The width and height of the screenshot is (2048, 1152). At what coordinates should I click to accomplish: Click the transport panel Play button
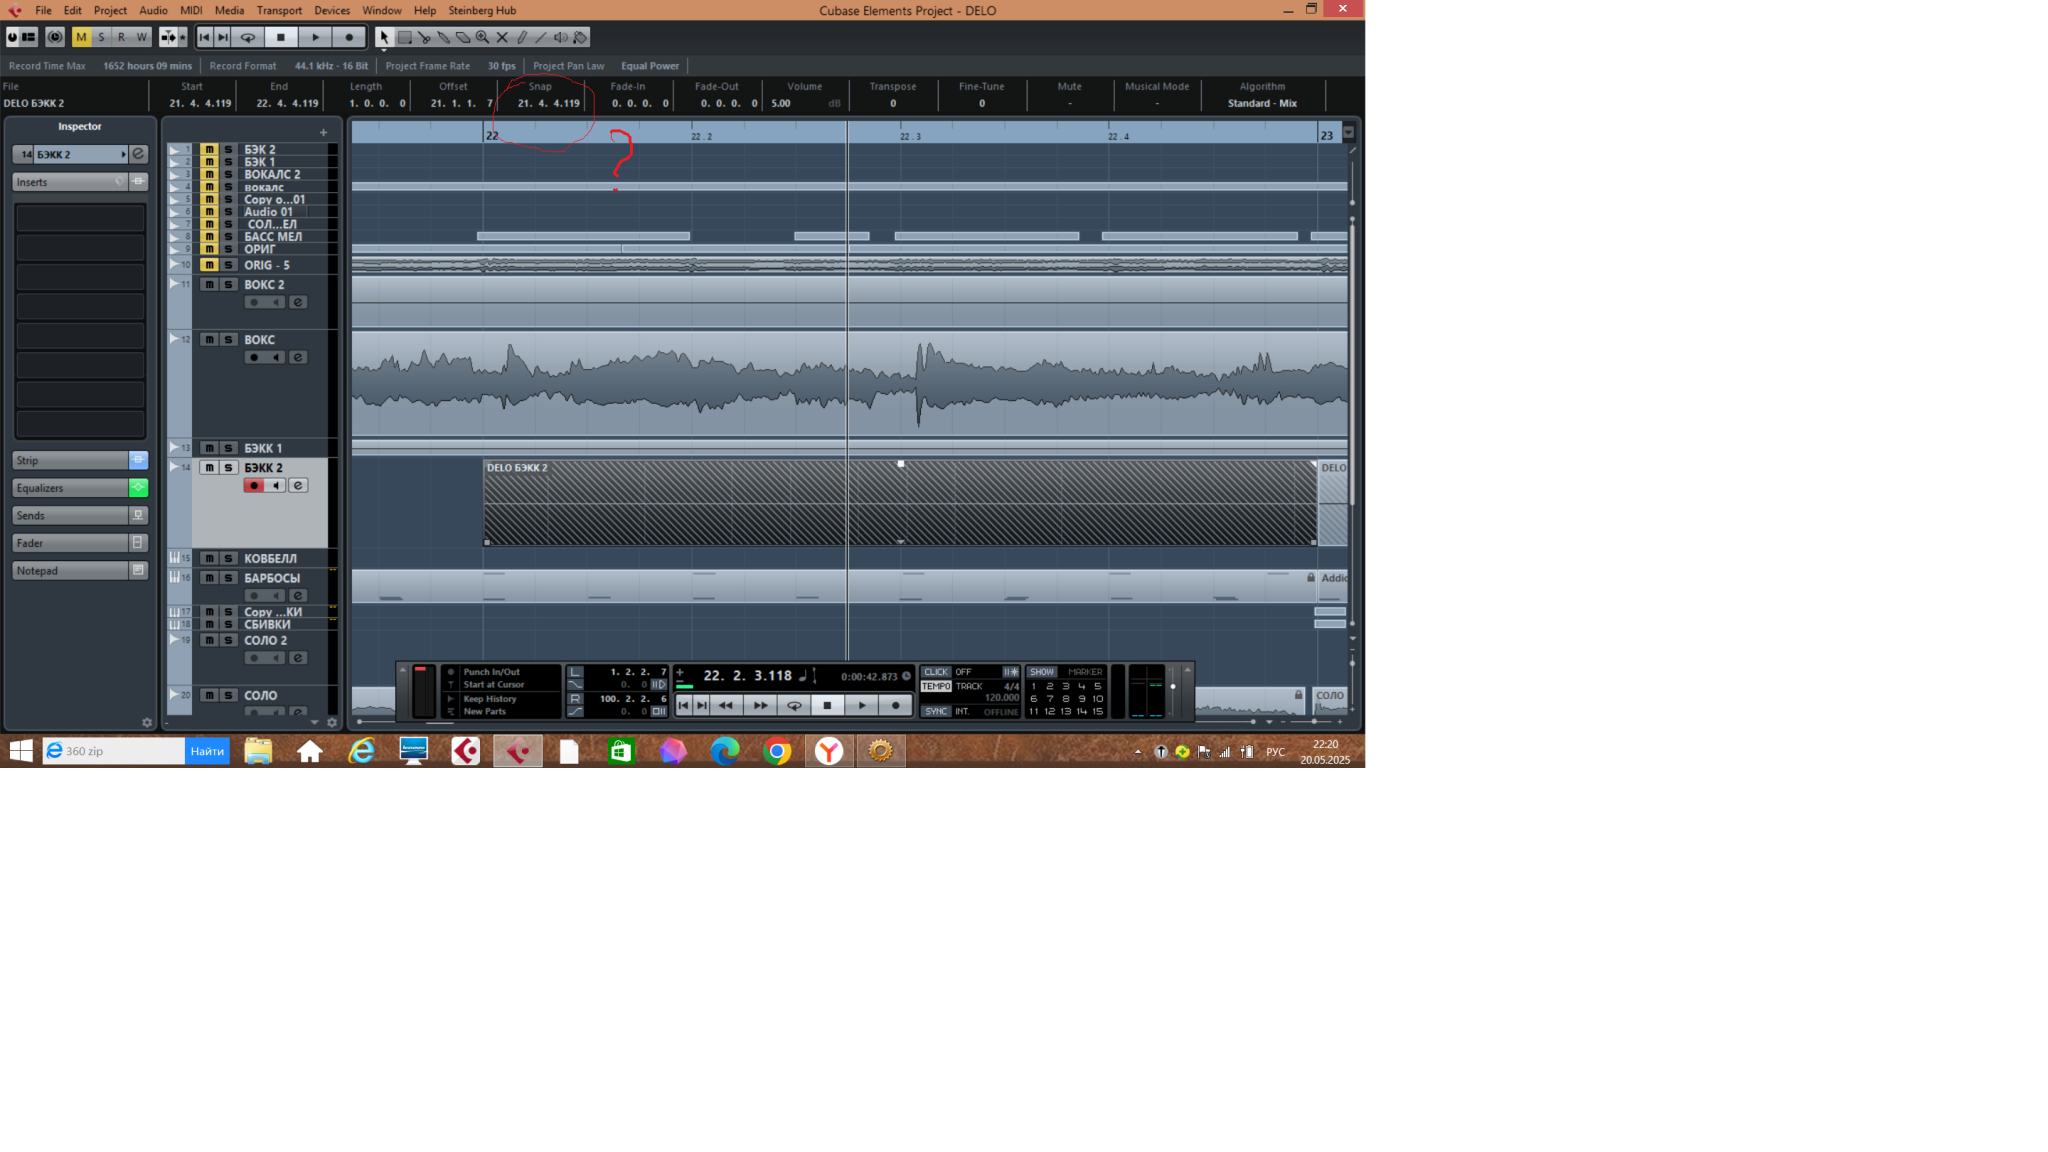coord(862,705)
